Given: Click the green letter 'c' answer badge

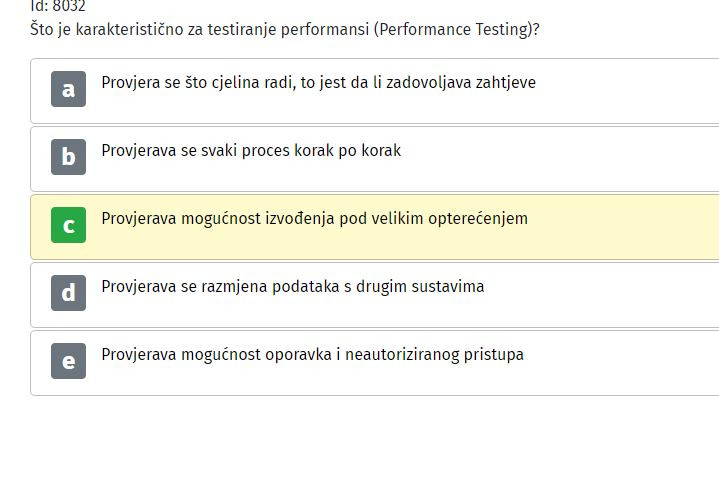Looking at the screenshot, I should [x=68, y=225].
